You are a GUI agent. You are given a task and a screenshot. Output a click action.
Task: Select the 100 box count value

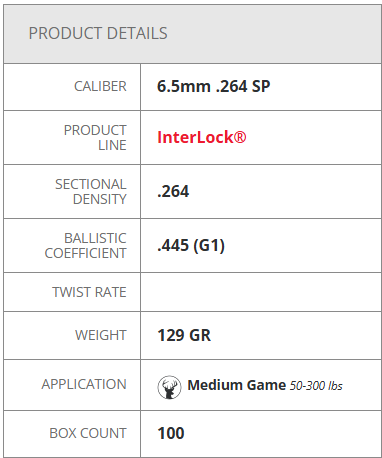tap(171, 433)
